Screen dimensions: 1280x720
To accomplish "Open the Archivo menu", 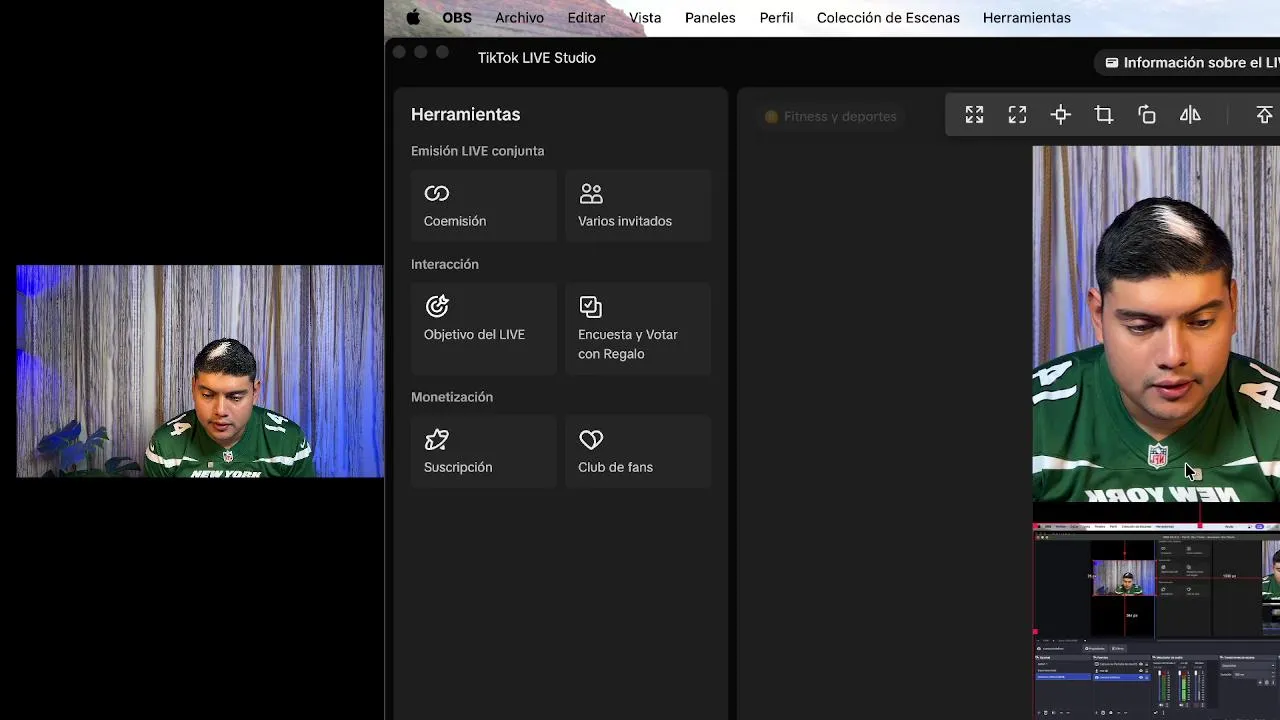I will [x=519, y=18].
